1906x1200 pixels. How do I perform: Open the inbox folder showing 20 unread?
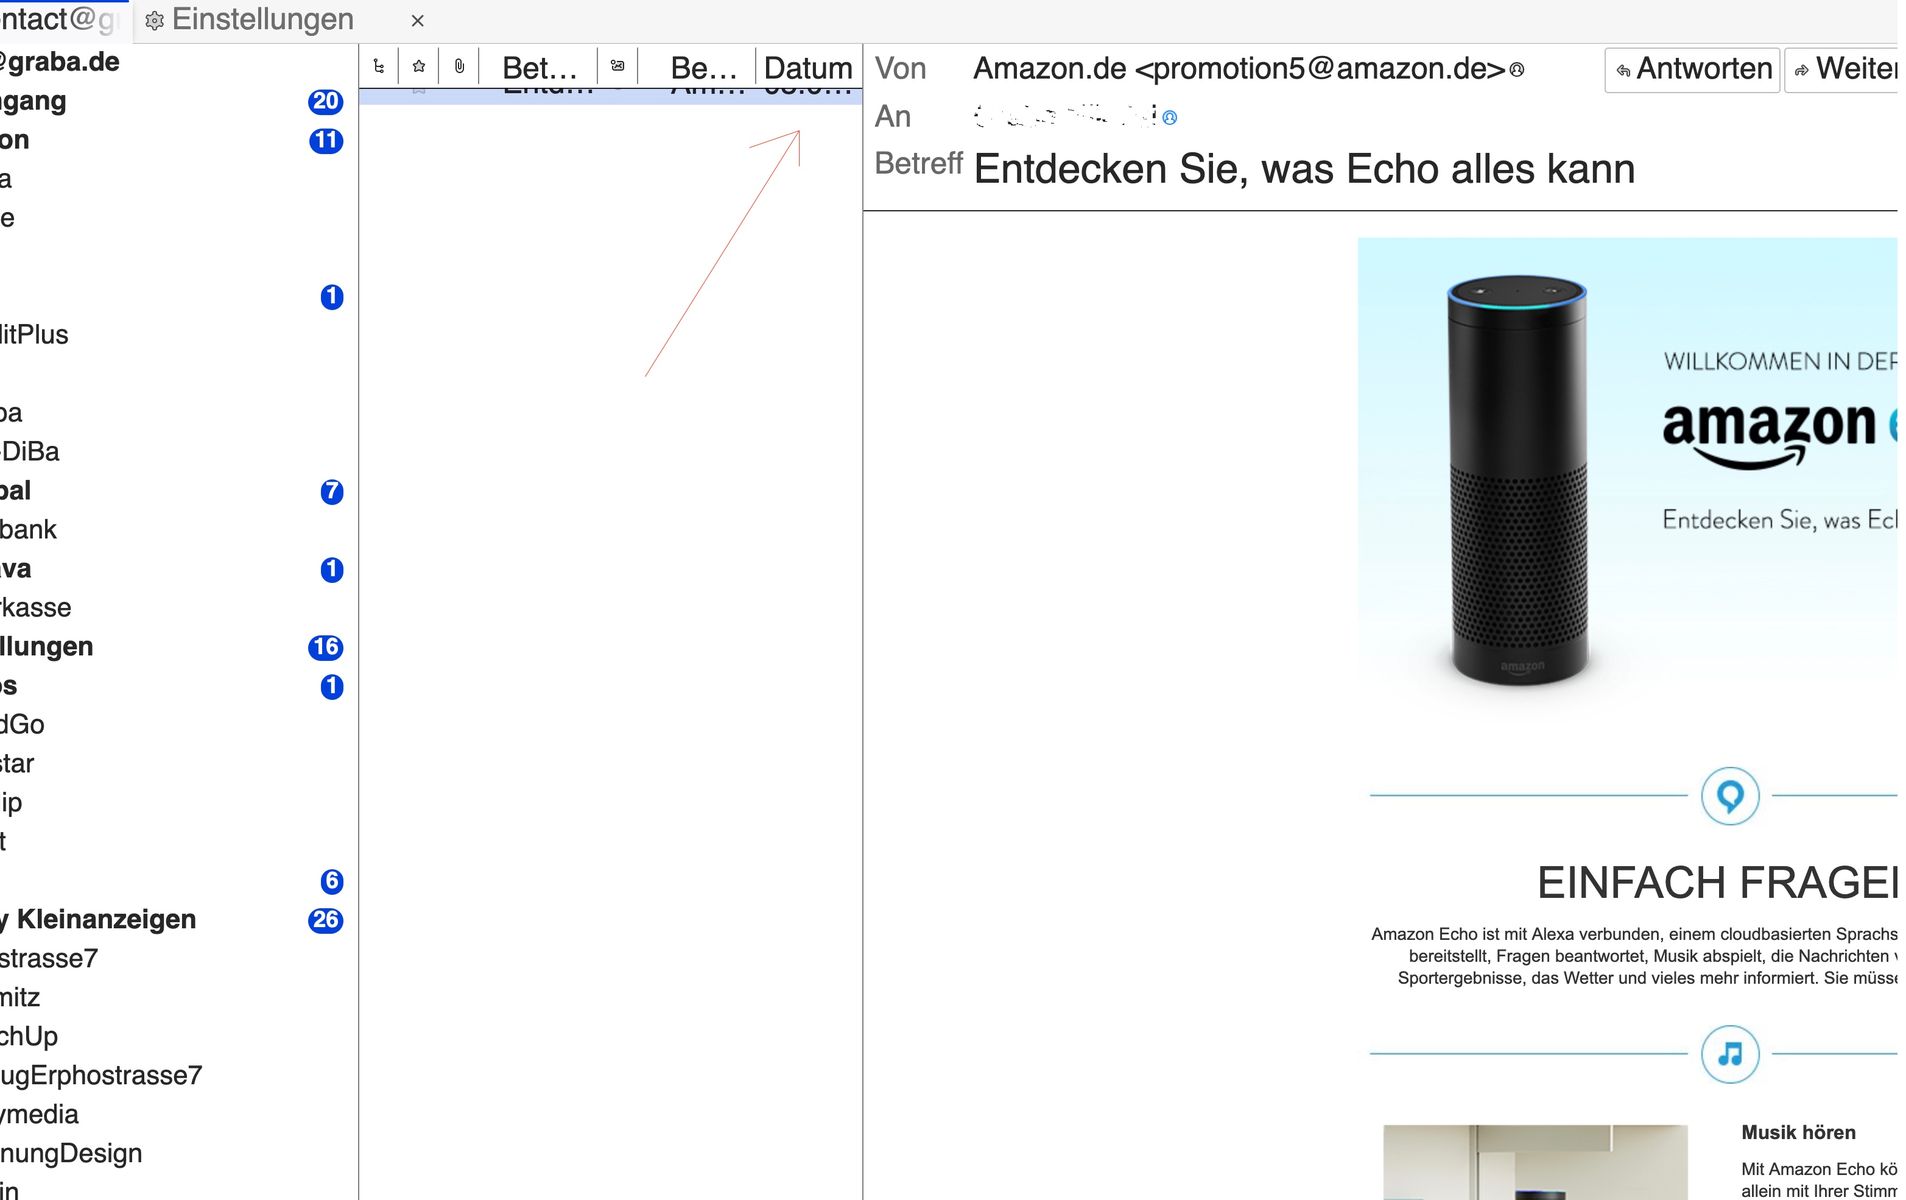coord(34,101)
